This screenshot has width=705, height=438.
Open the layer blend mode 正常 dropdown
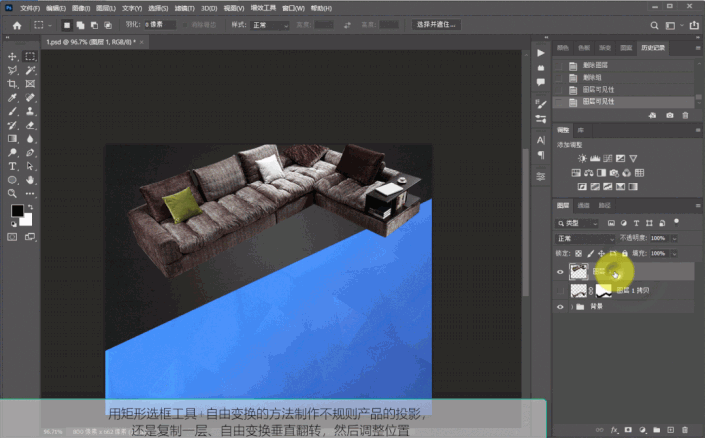[585, 238]
